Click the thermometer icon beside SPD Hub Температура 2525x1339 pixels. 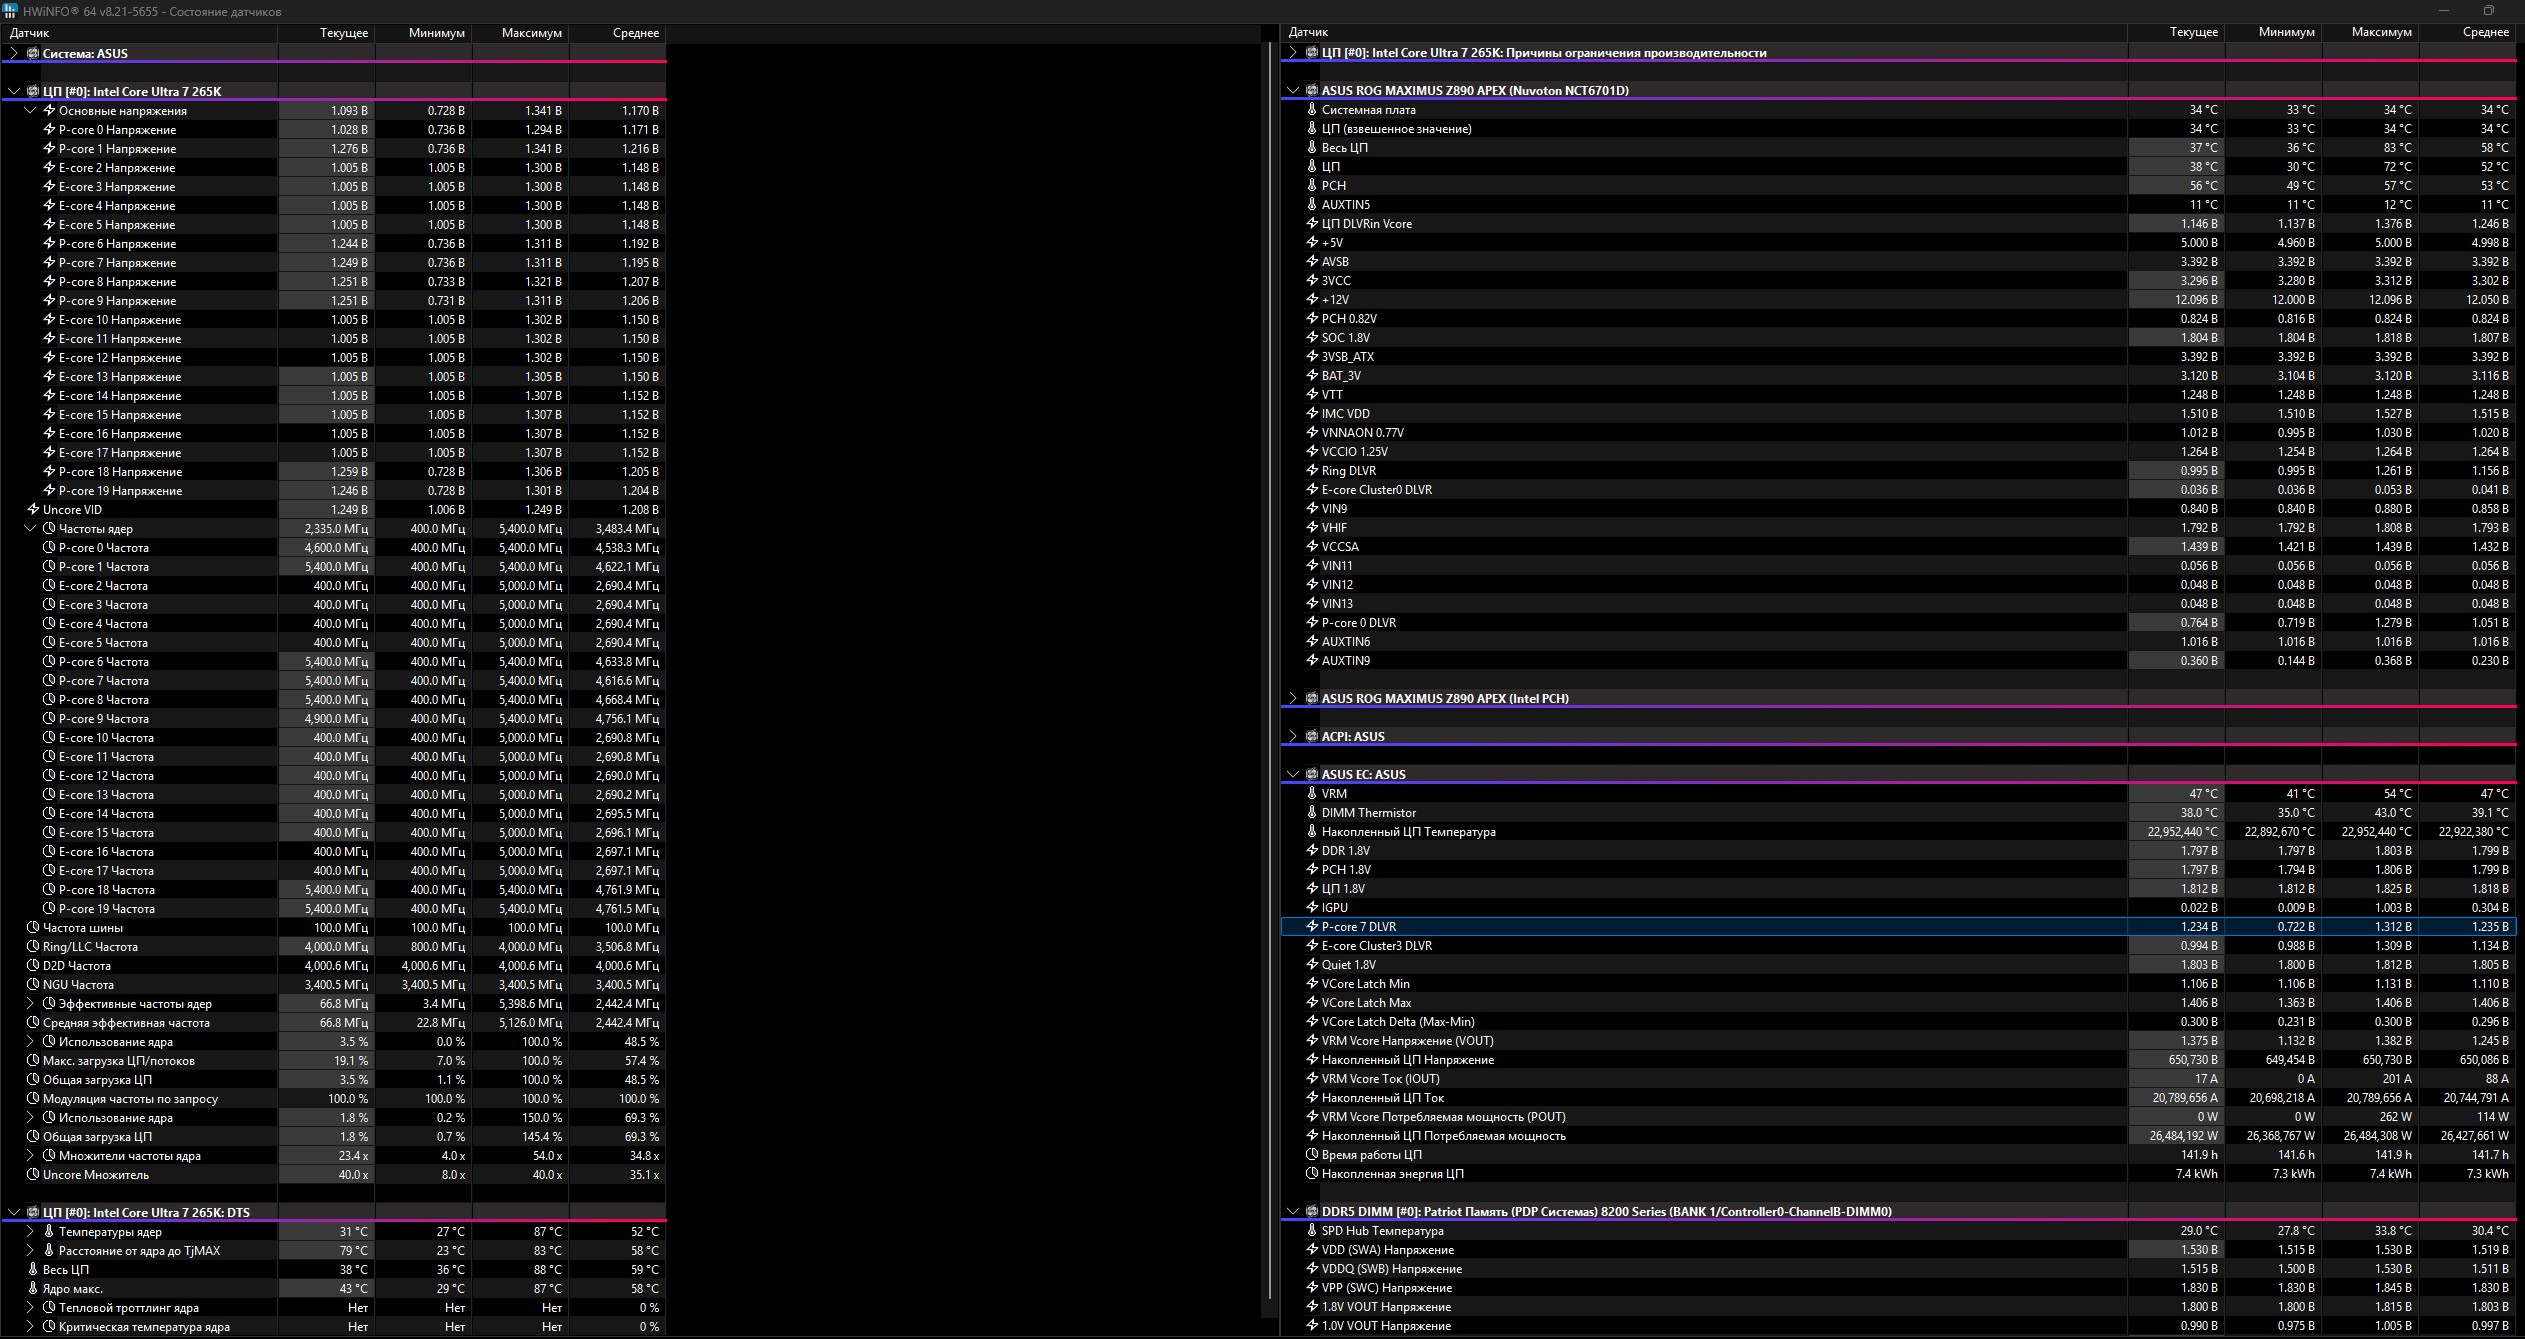[x=1312, y=1231]
